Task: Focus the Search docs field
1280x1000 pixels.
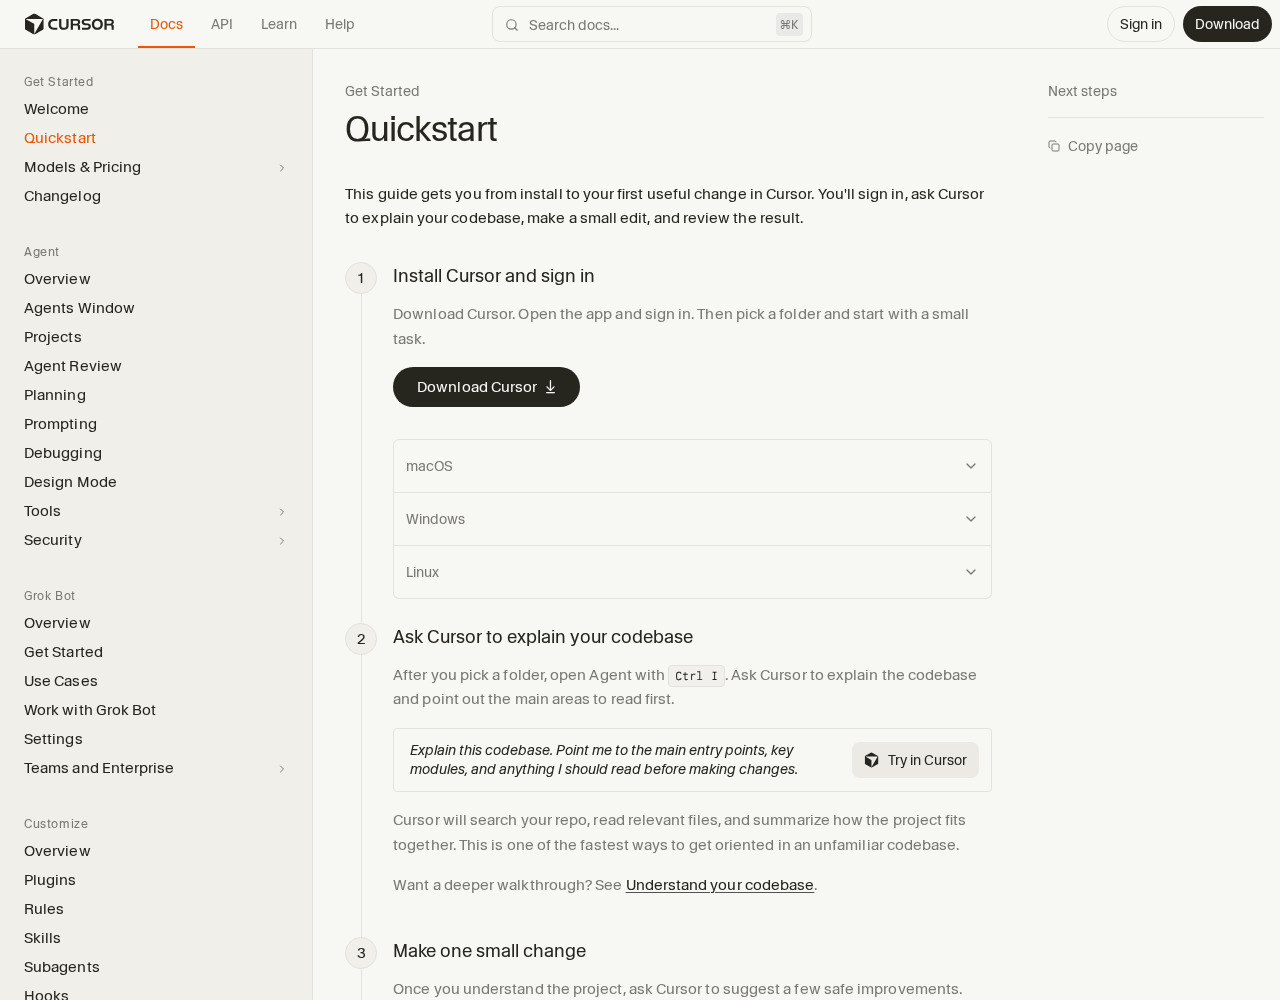Action: point(652,25)
